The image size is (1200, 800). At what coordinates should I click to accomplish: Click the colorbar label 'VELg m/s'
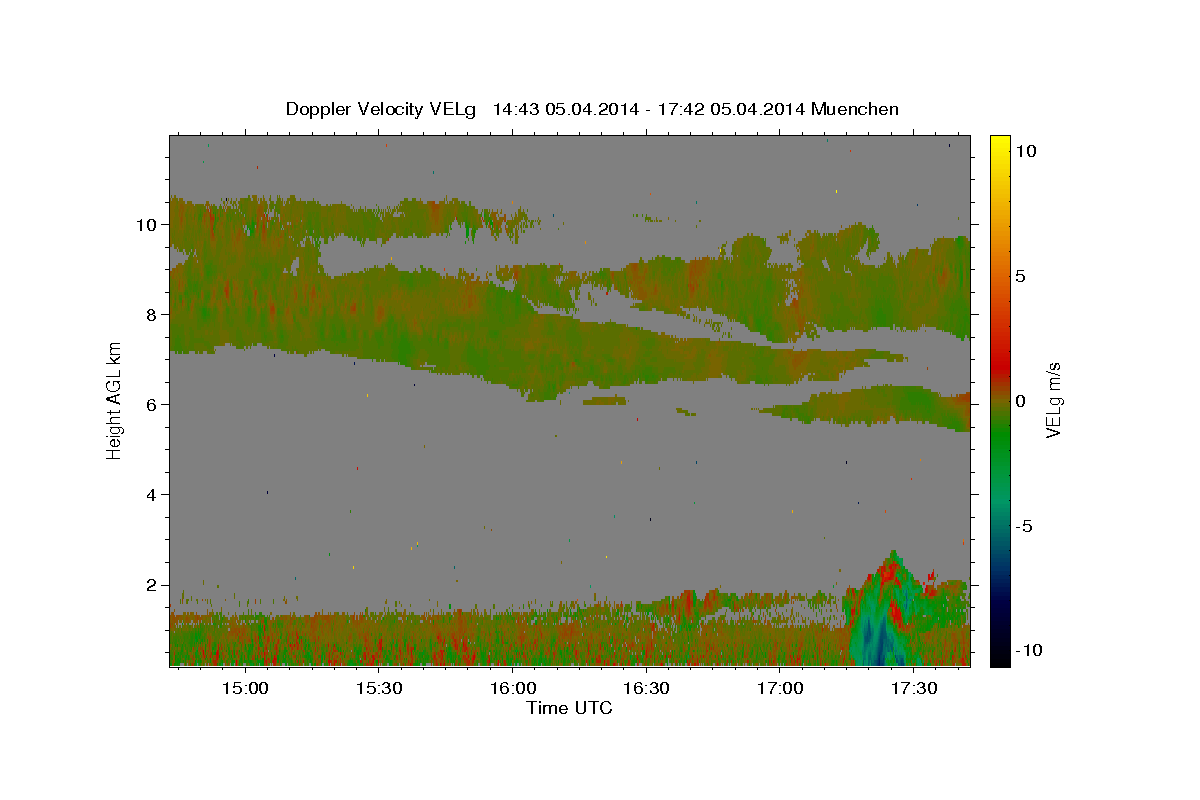1053,400
